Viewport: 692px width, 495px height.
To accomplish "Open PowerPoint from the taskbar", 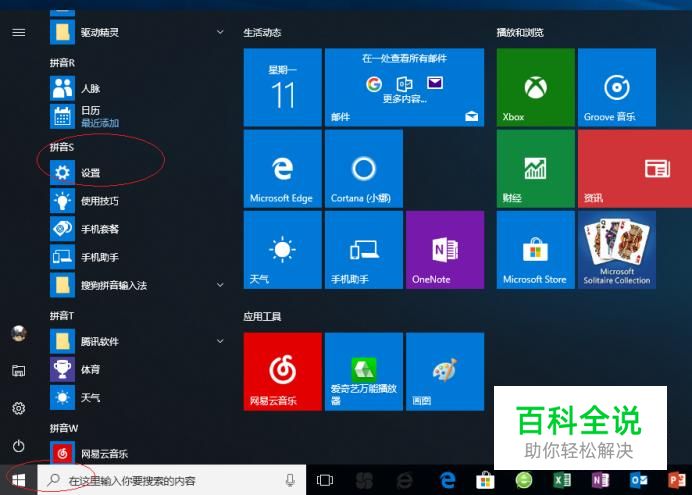I will coord(677,480).
